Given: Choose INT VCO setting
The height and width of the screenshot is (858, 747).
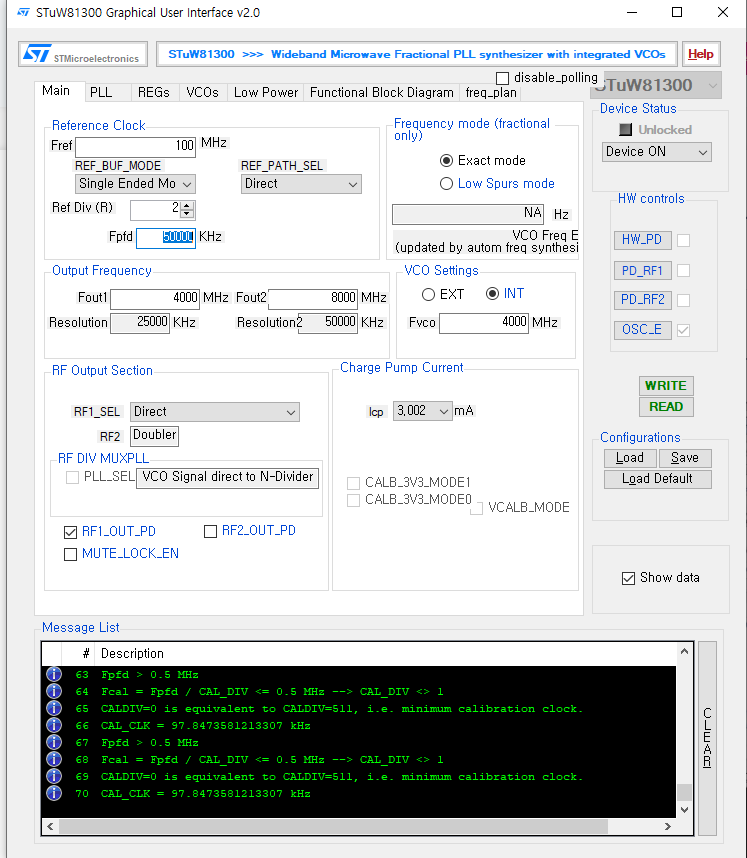Looking at the screenshot, I should (492, 293).
